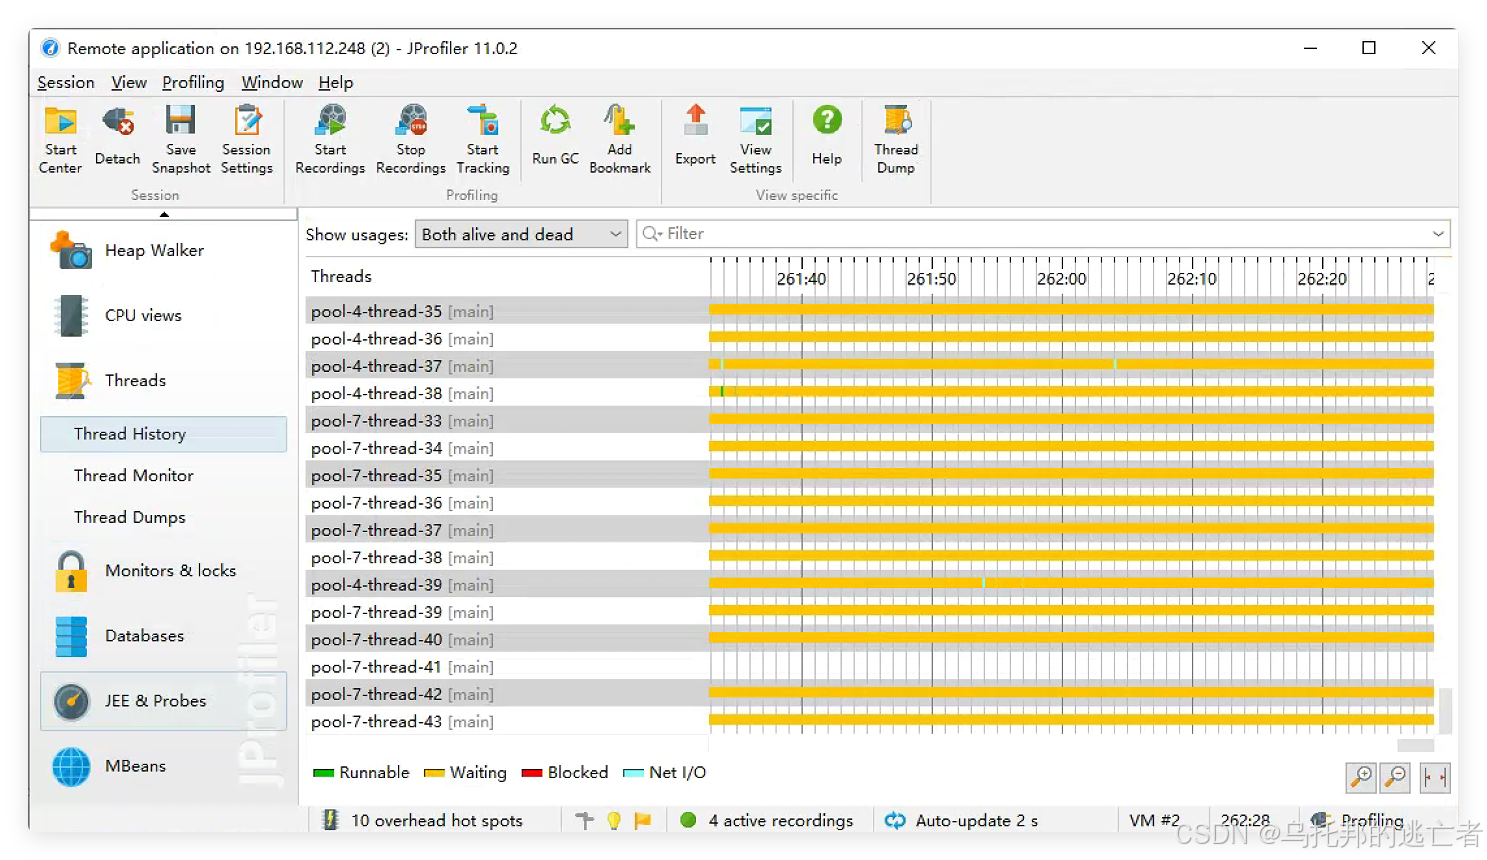Open the Session menu

coord(66,83)
